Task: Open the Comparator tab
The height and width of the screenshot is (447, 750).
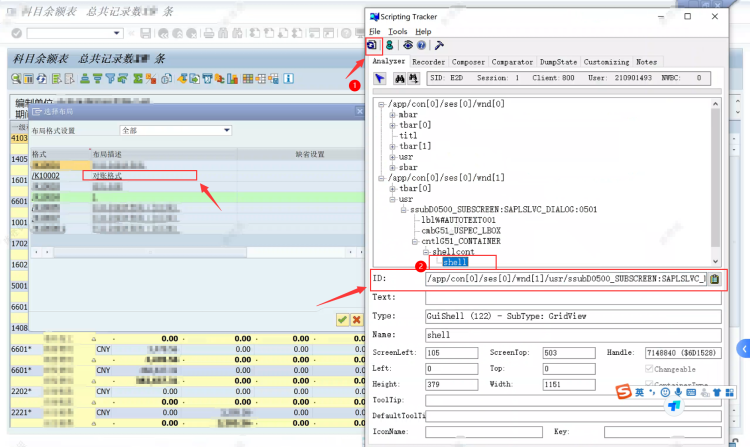Action: (x=512, y=61)
